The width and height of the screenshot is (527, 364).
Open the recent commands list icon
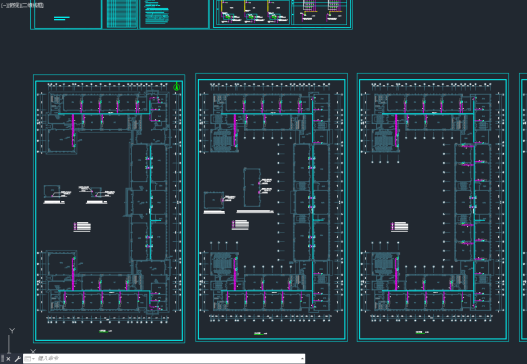pyautogui.click(x=29, y=359)
